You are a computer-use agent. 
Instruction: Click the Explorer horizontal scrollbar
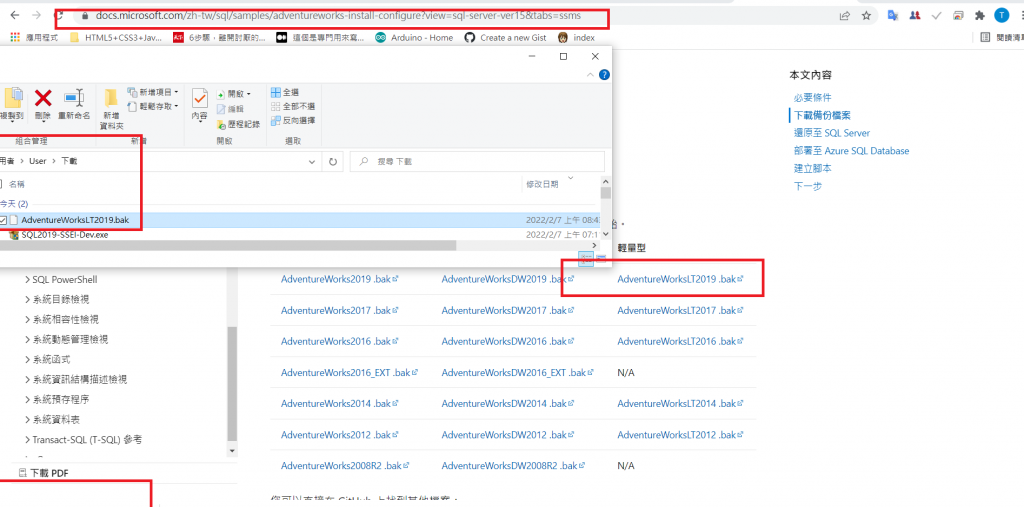point(228,245)
